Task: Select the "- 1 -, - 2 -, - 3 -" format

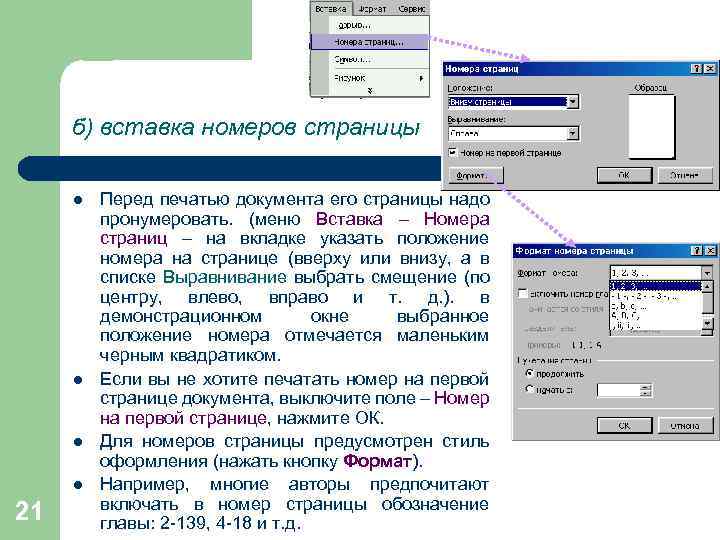Action: coord(655,296)
